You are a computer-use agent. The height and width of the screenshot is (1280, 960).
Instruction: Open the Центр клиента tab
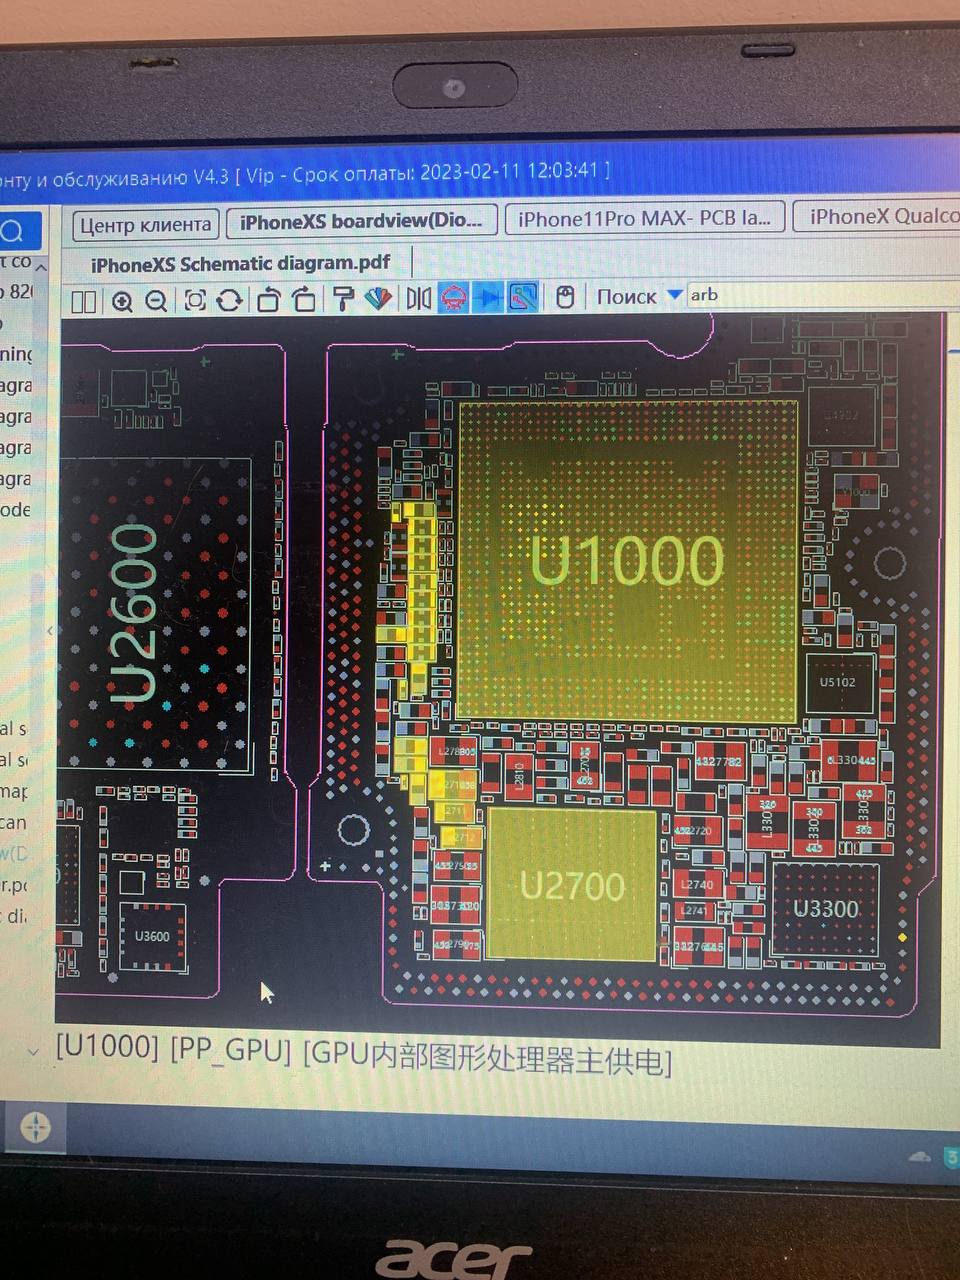coord(146,225)
